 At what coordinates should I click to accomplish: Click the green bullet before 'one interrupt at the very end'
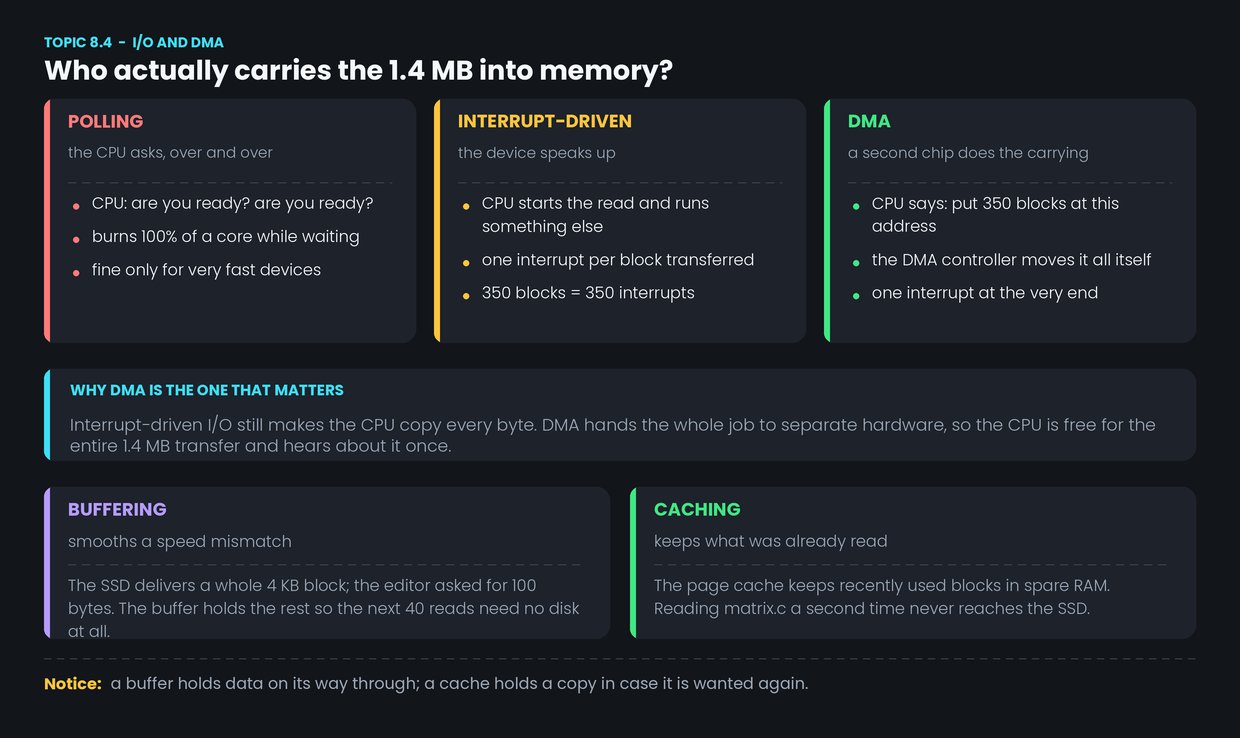[x=856, y=296]
